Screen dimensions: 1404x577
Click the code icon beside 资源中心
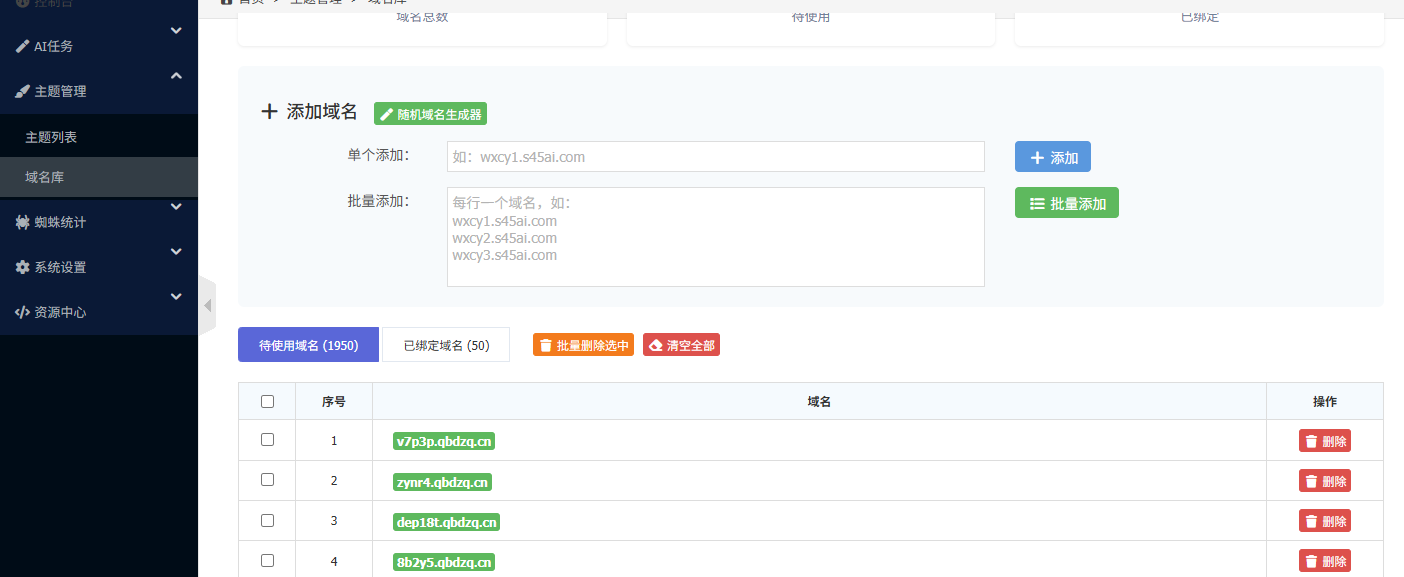(22, 312)
